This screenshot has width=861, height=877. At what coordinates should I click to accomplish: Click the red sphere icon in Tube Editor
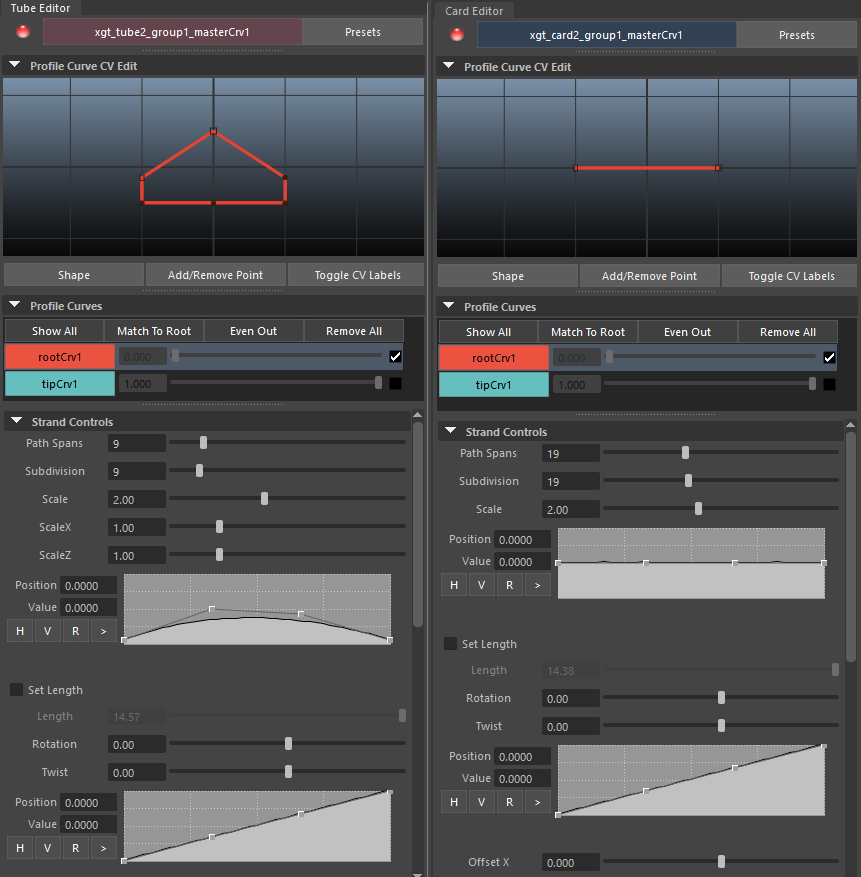point(23,32)
